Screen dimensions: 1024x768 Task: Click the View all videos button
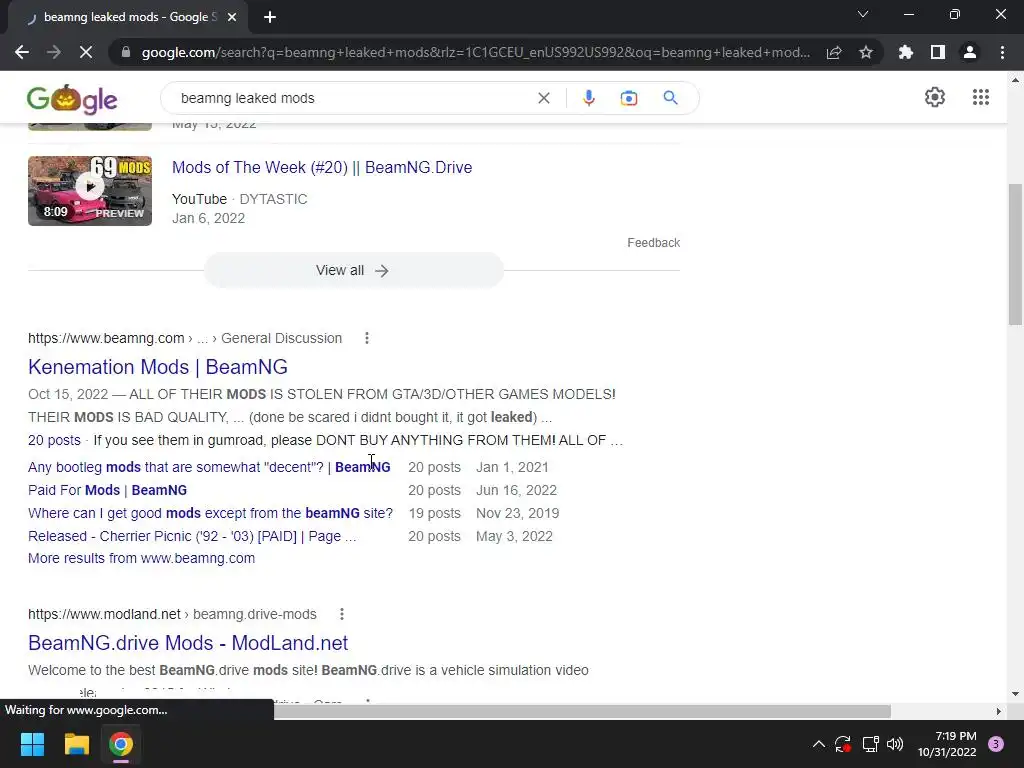coord(353,270)
